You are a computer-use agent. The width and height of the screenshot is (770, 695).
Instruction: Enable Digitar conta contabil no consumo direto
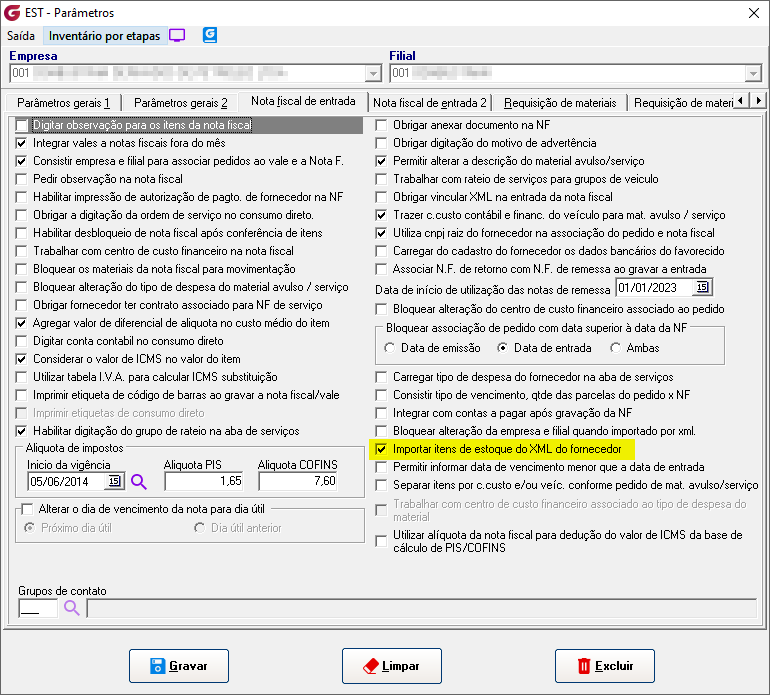(21, 341)
